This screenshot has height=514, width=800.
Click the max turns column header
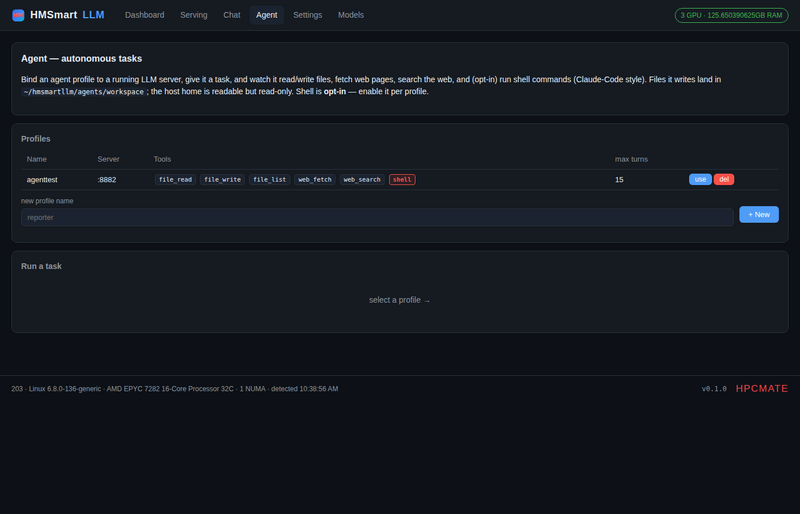631,159
